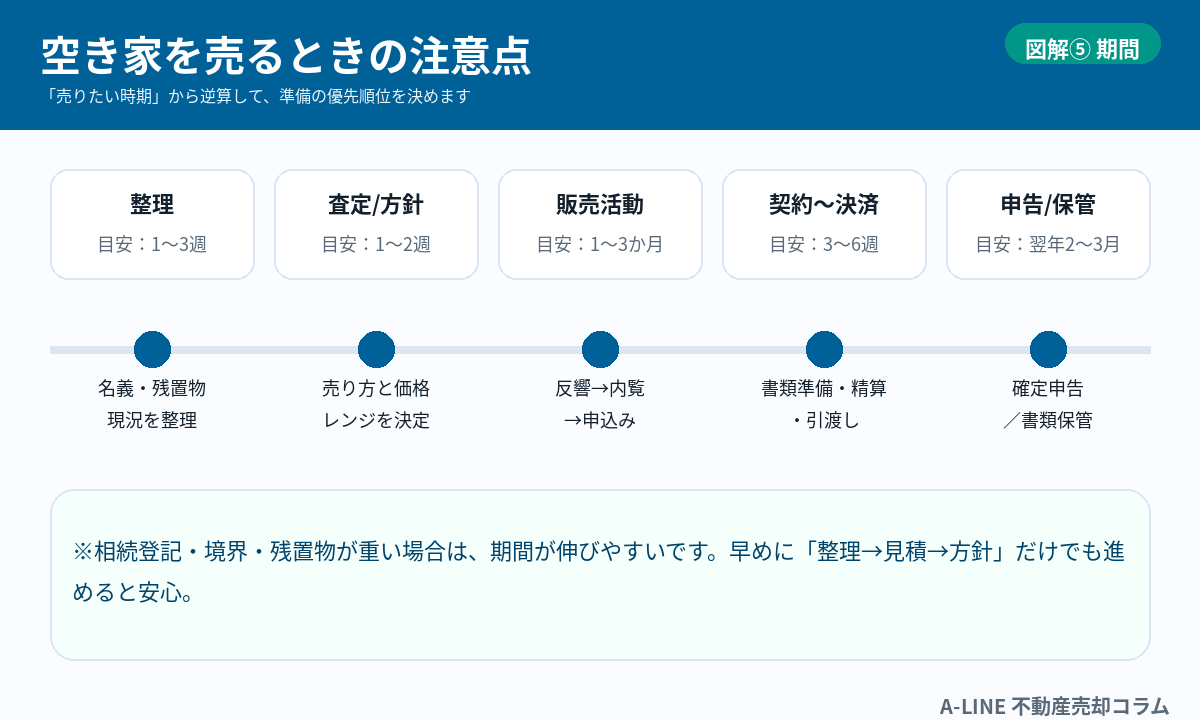Click the 書類準備・精算・引渡し label
The height and width of the screenshot is (720, 1200).
pyautogui.click(x=824, y=404)
